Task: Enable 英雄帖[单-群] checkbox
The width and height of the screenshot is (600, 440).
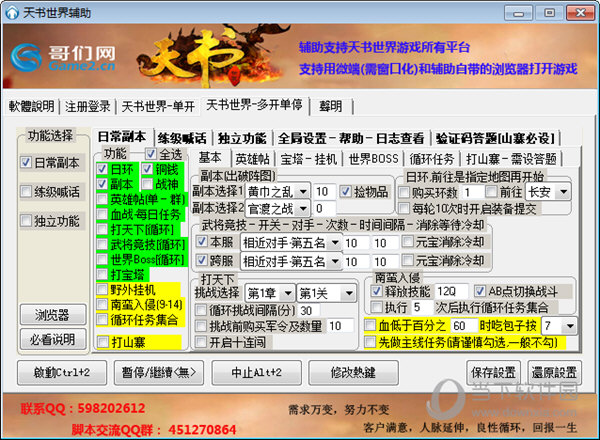Action: point(102,199)
